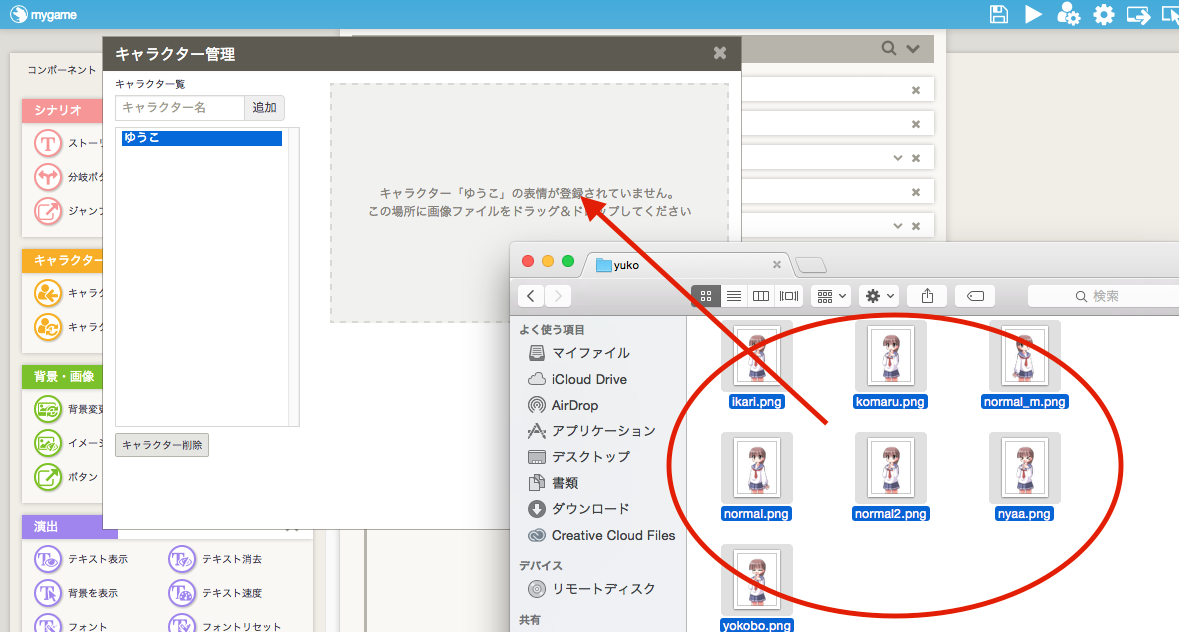Switch Finder to cover flow view
The height and width of the screenshot is (632, 1179).
point(789,296)
